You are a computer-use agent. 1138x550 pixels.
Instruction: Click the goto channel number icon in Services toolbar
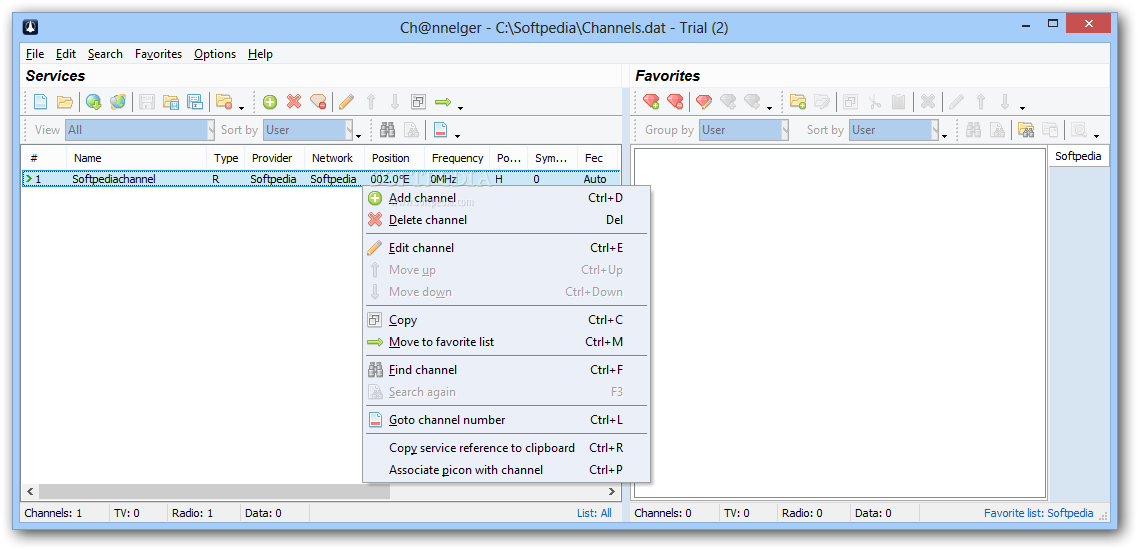pos(440,131)
